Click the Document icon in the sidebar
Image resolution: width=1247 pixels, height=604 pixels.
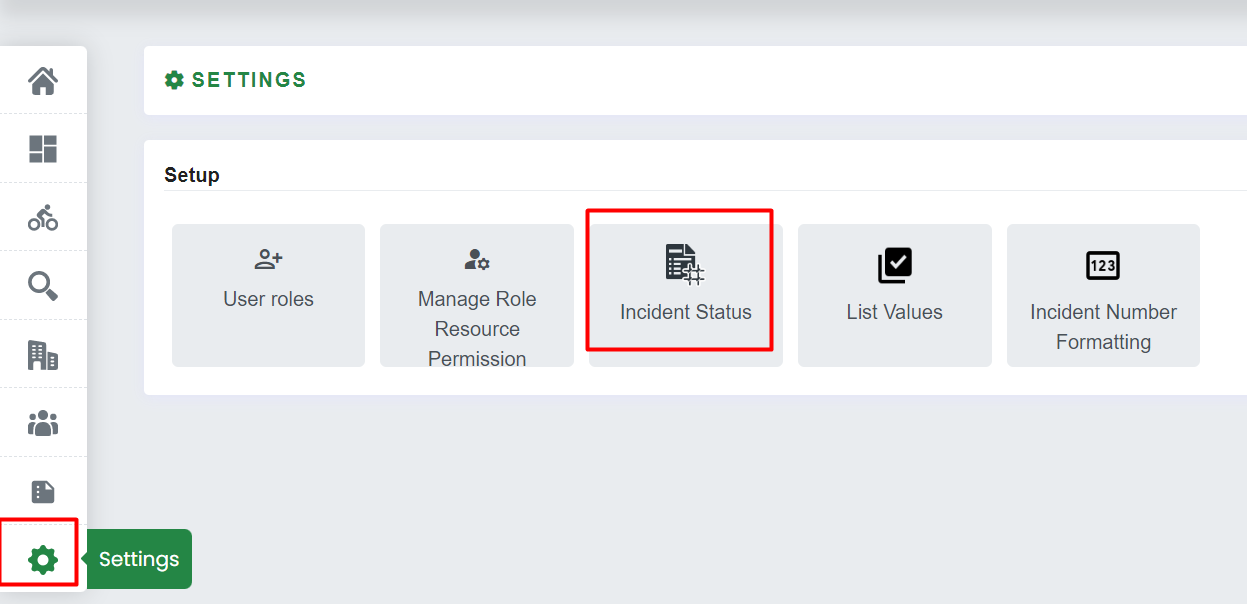tap(43, 490)
